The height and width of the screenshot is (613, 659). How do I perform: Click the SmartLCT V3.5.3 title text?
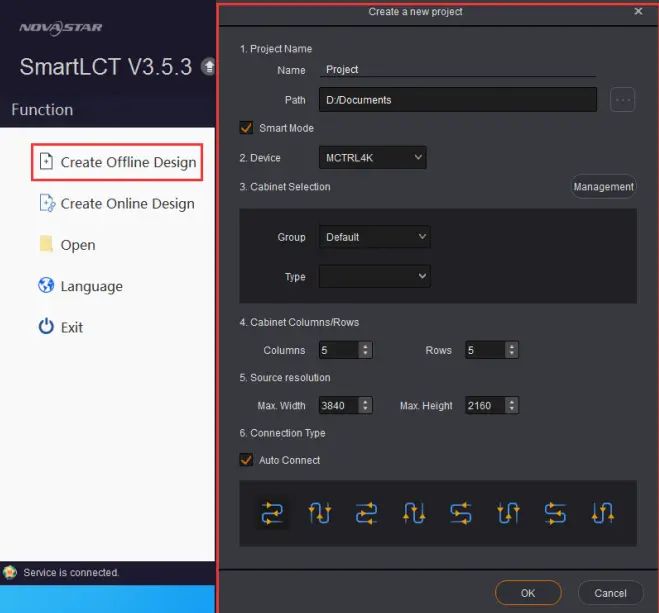click(x=105, y=67)
